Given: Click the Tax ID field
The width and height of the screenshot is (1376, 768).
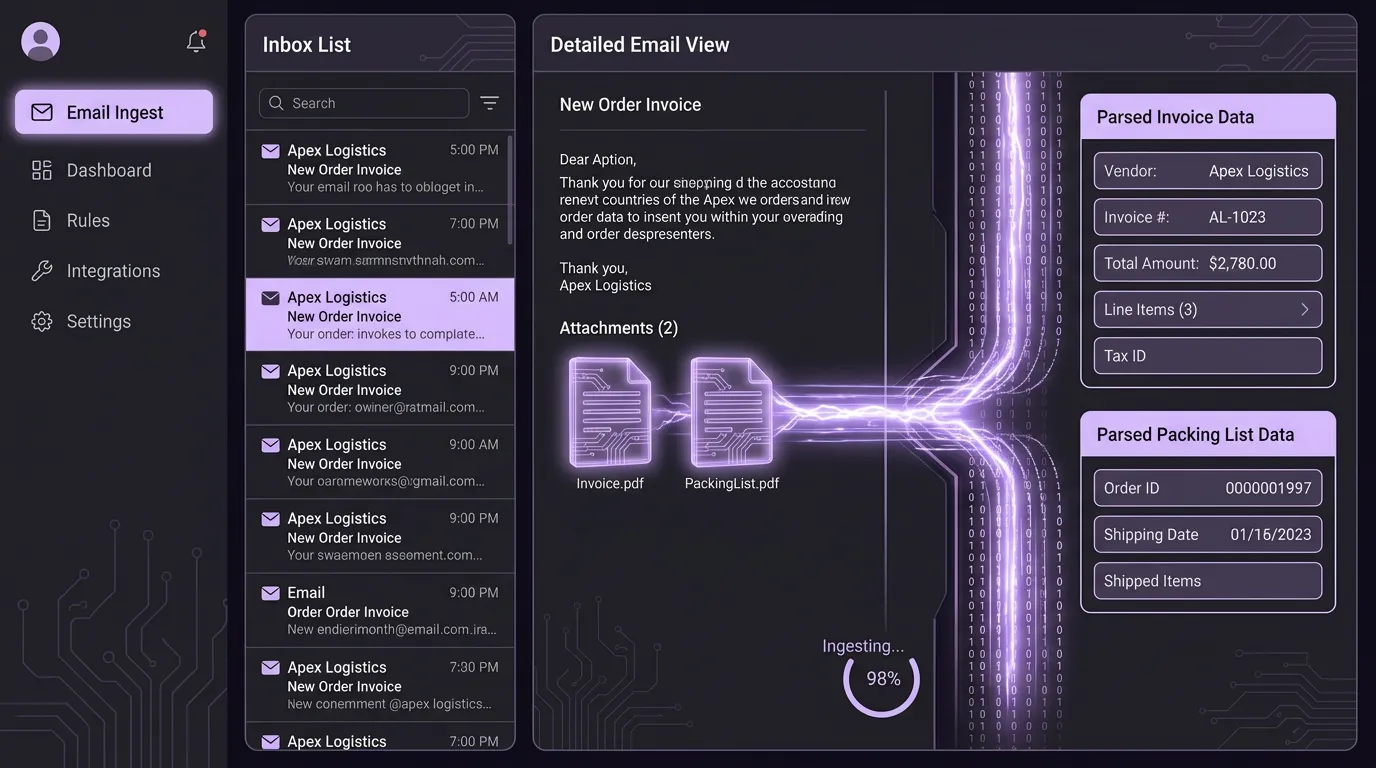Looking at the screenshot, I should pos(1207,356).
